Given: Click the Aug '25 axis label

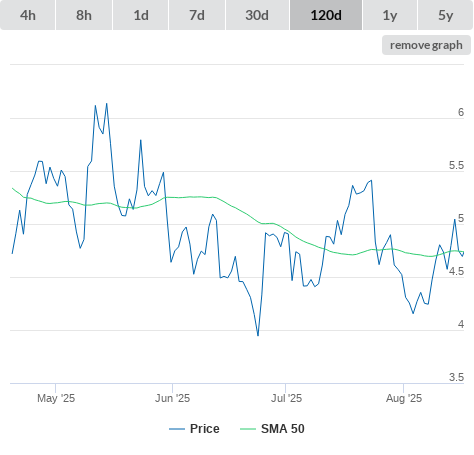Looking at the screenshot, I should [404, 398].
